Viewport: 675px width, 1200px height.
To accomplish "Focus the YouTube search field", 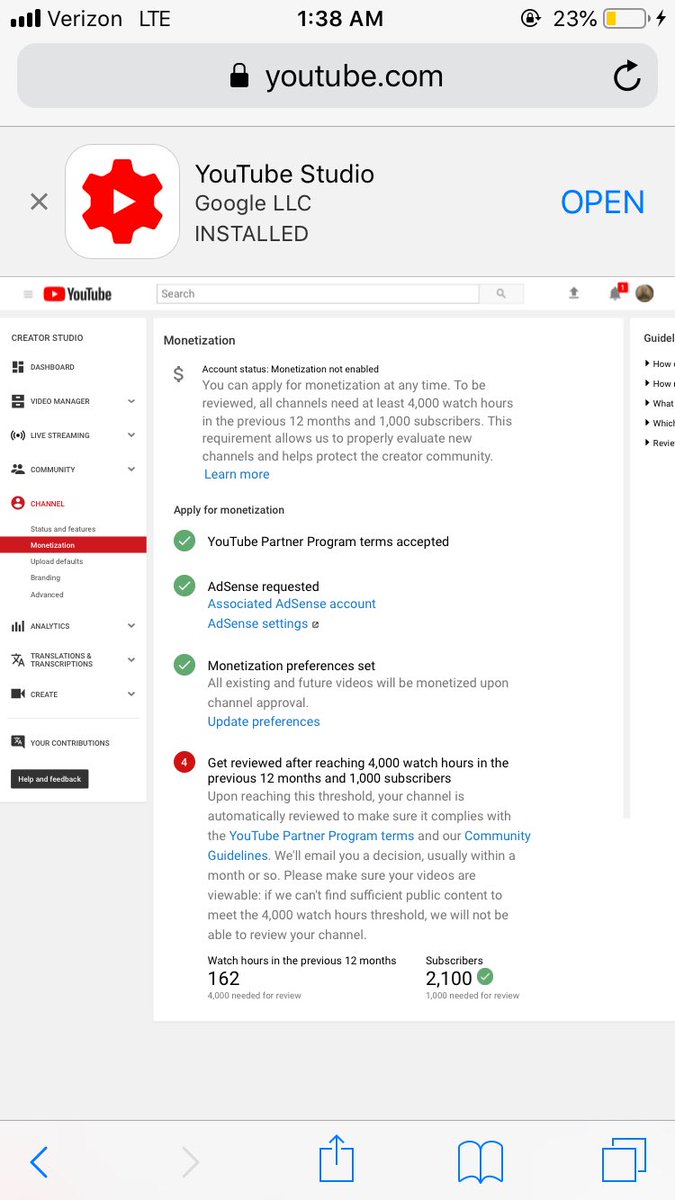I will (318, 294).
